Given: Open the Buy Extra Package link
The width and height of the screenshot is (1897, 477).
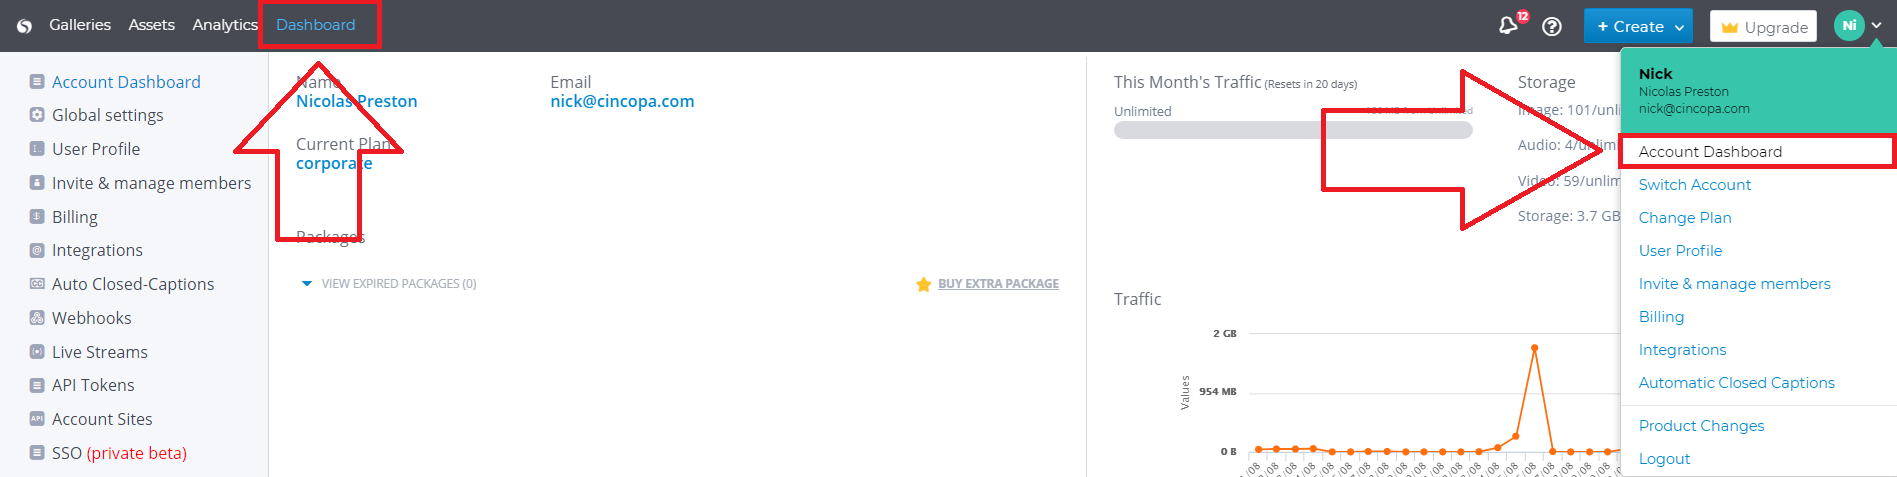Looking at the screenshot, I should [998, 284].
